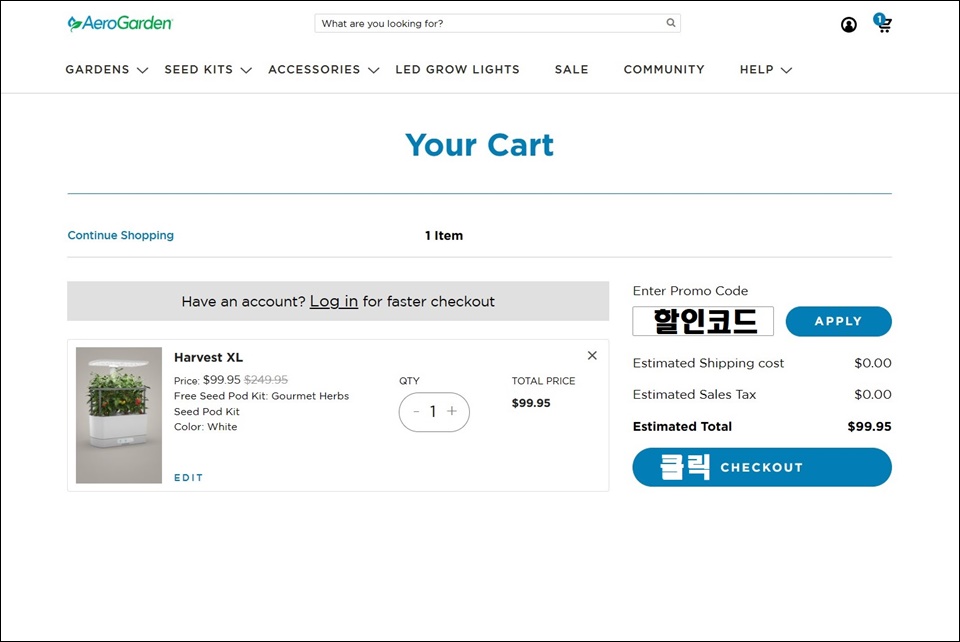Click 'Free Seed Pod Kit: Gourmet Herbs' text
This screenshot has width=960, height=642.
[x=261, y=396]
